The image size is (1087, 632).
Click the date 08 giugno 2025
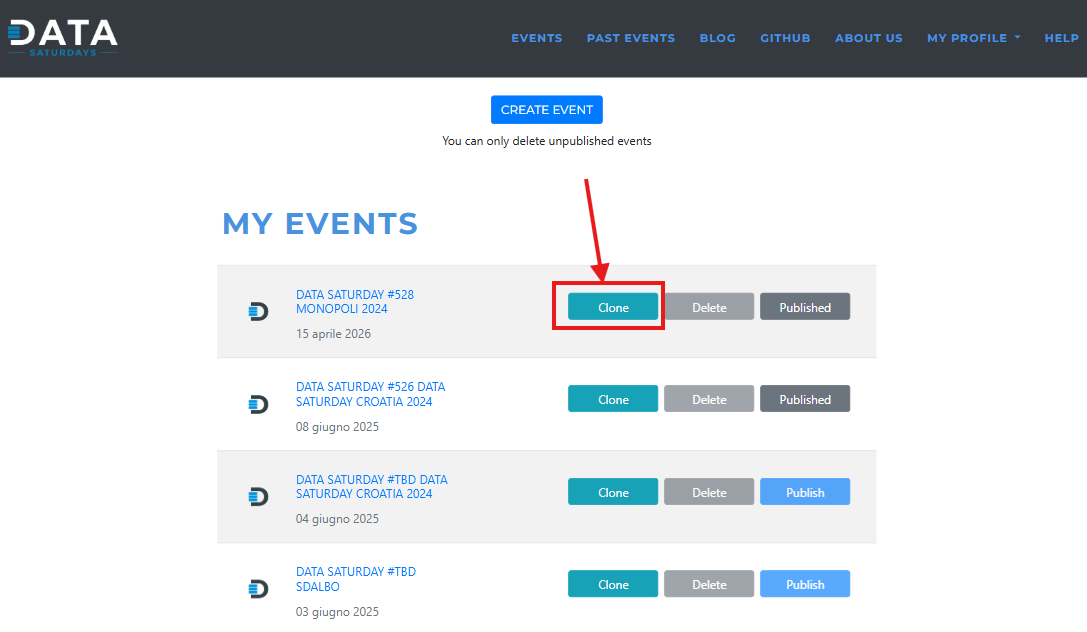tap(338, 427)
